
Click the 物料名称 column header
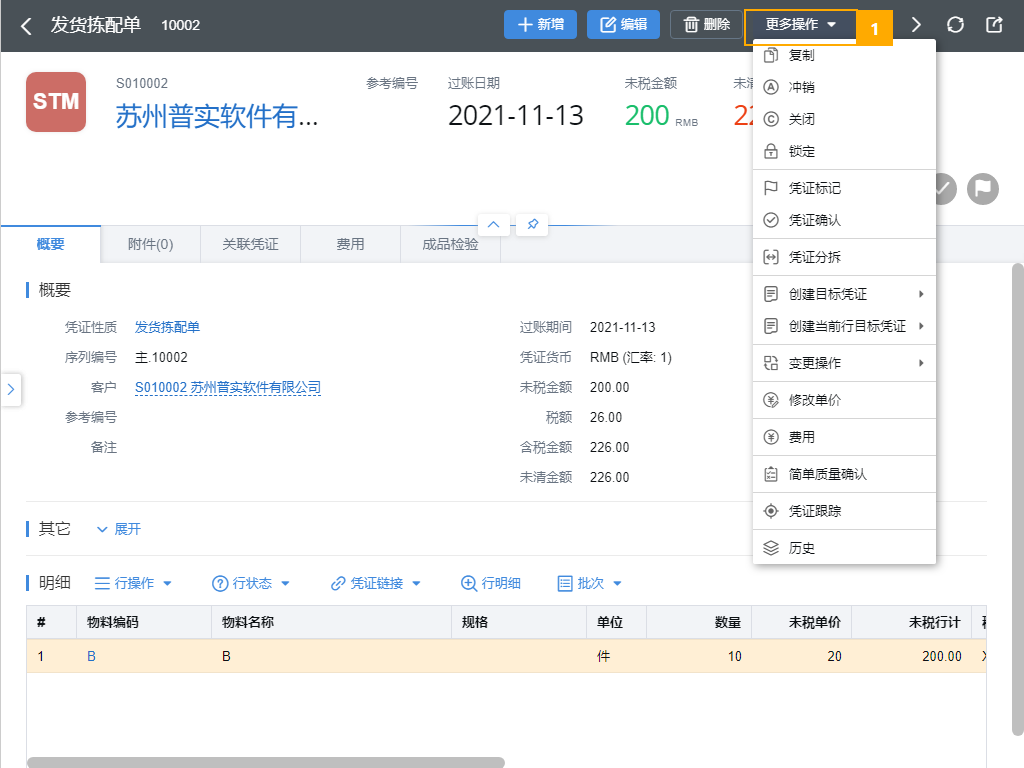coord(332,622)
